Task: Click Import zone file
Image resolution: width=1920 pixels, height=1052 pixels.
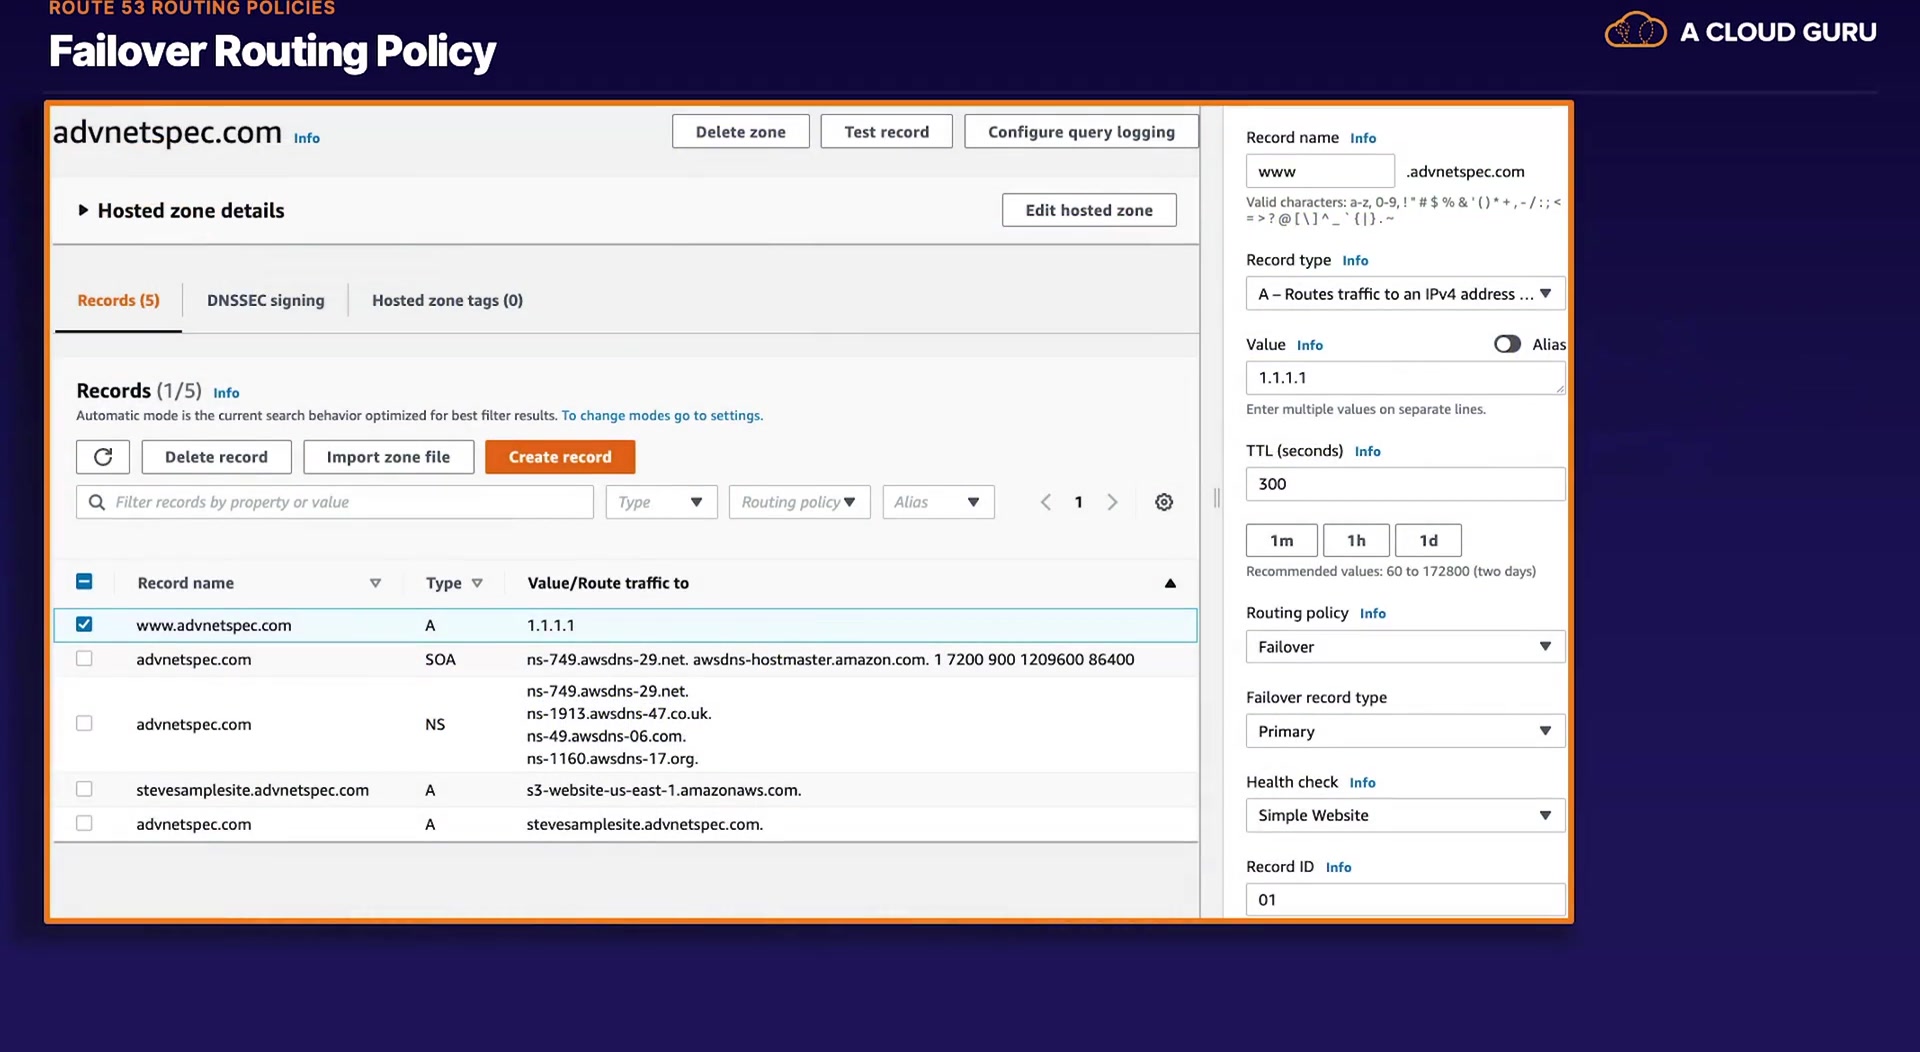Action: coord(388,457)
